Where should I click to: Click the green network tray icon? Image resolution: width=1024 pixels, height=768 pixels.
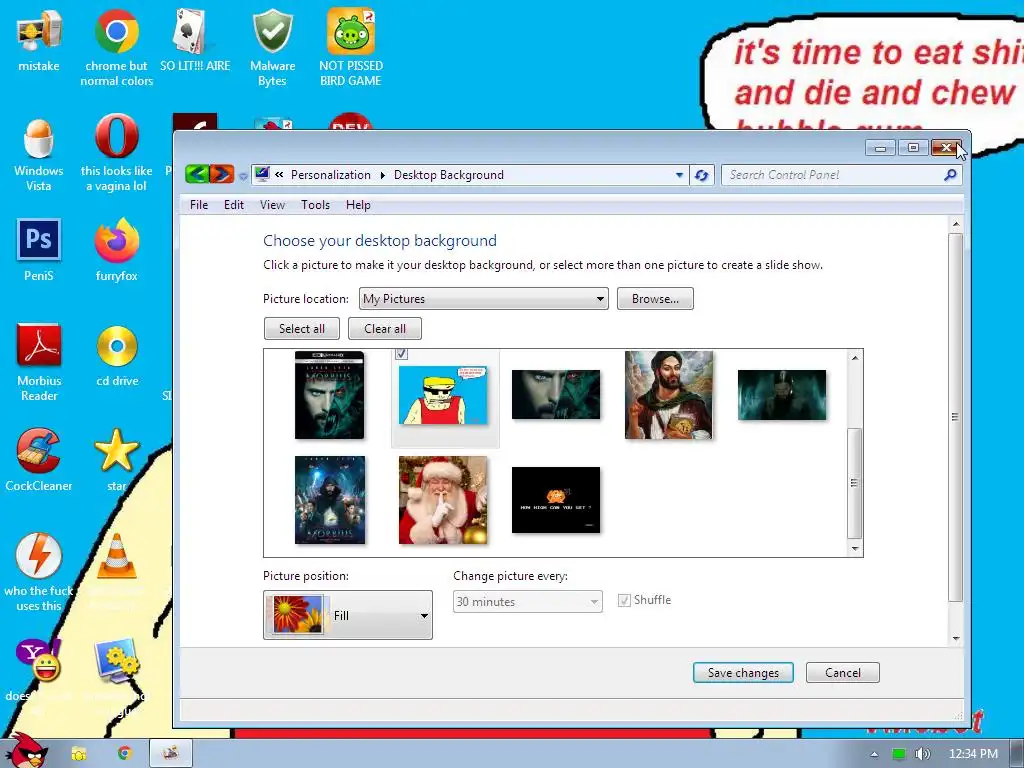899,754
